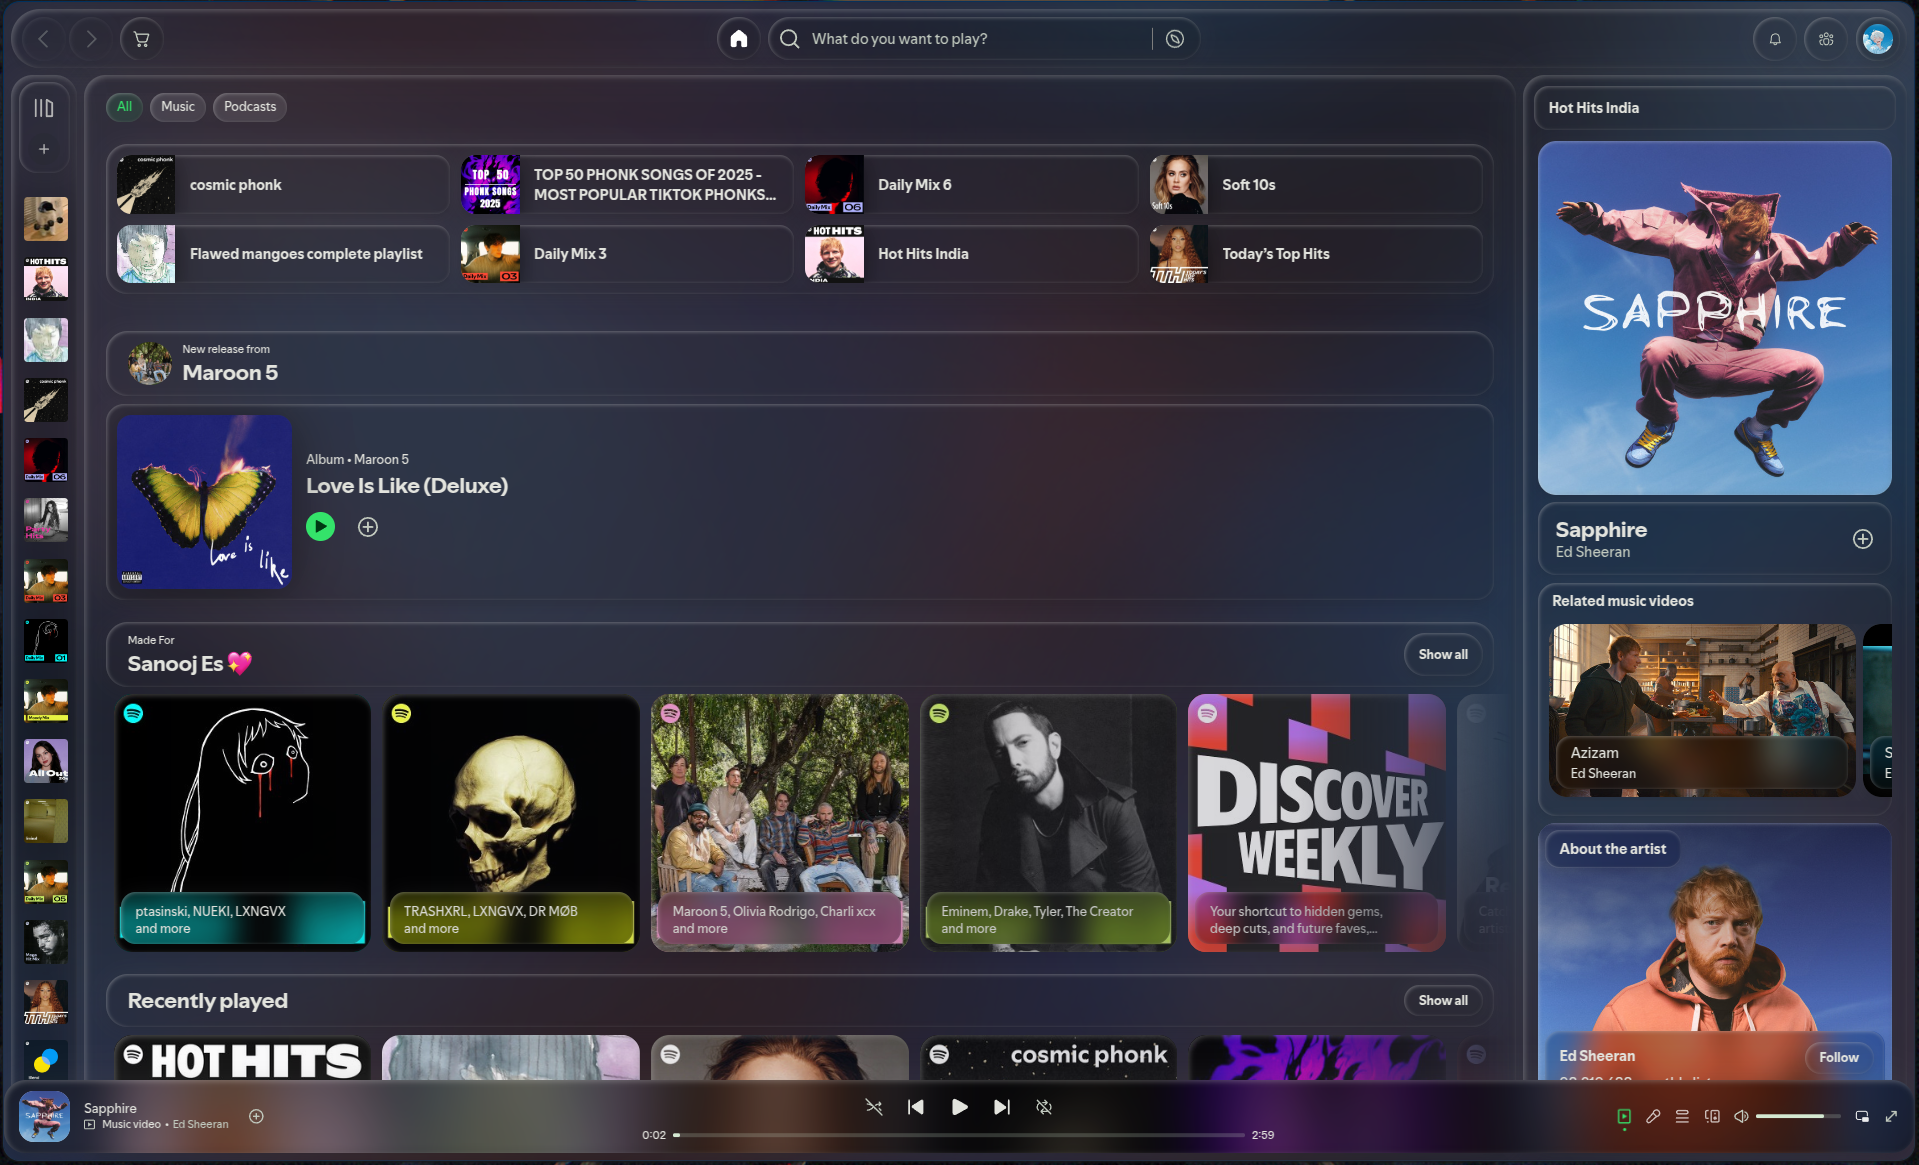Resume playback with the play button
The image size is (1919, 1165).
point(959,1107)
